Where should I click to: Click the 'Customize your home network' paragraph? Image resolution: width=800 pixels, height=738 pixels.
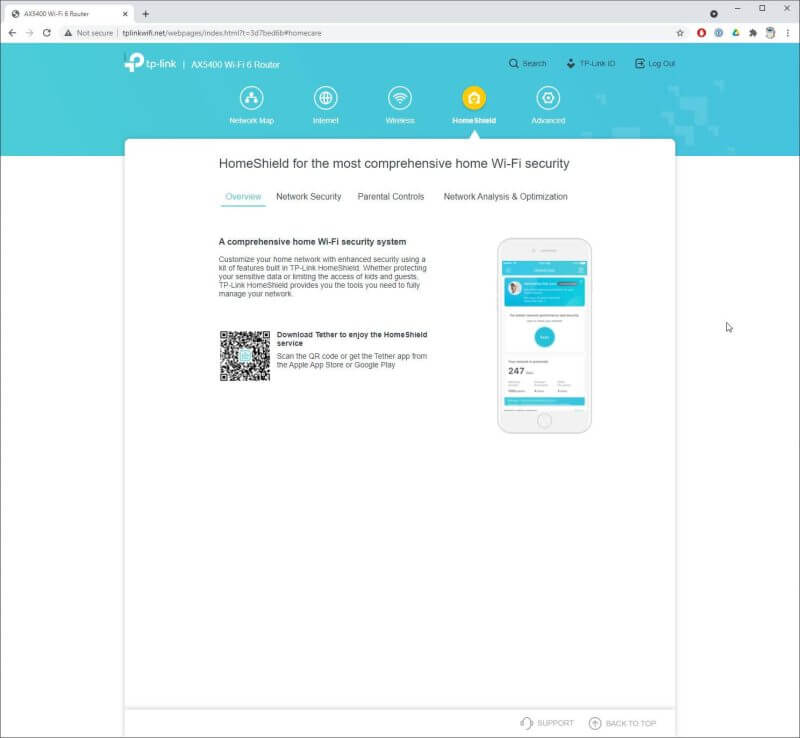pyautogui.click(x=322, y=277)
